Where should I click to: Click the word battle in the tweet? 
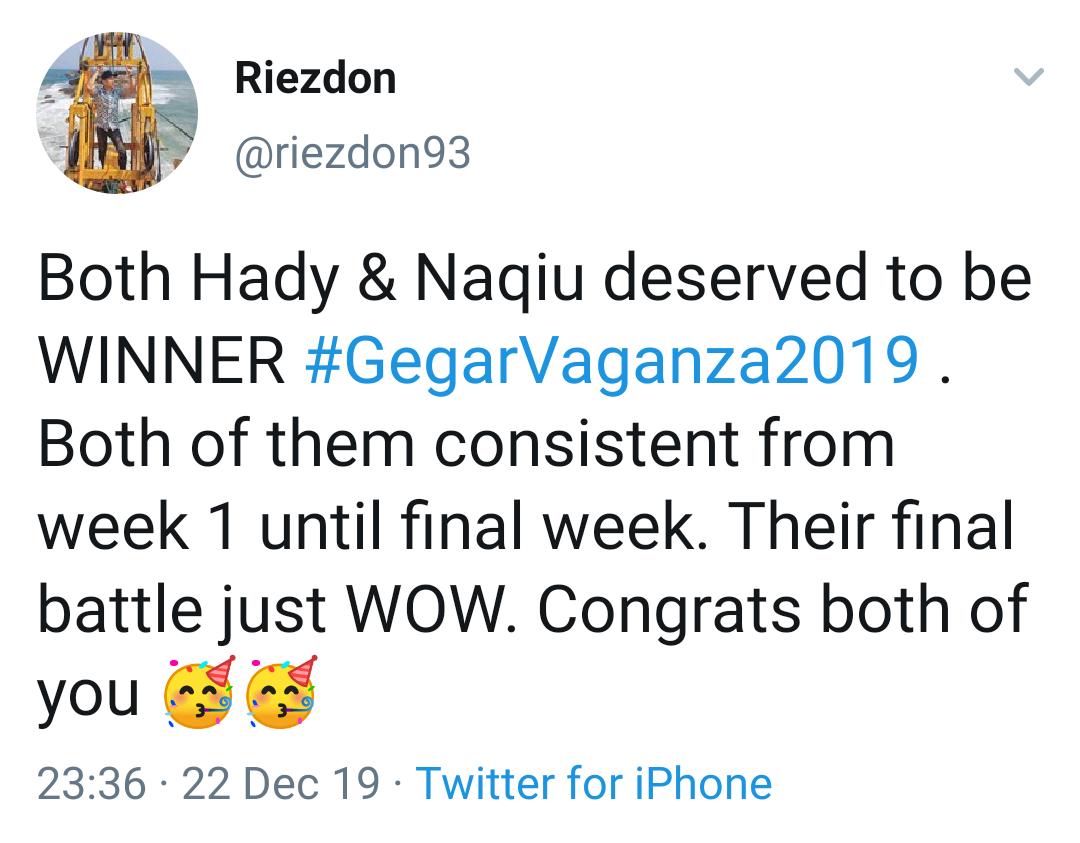pos(120,610)
